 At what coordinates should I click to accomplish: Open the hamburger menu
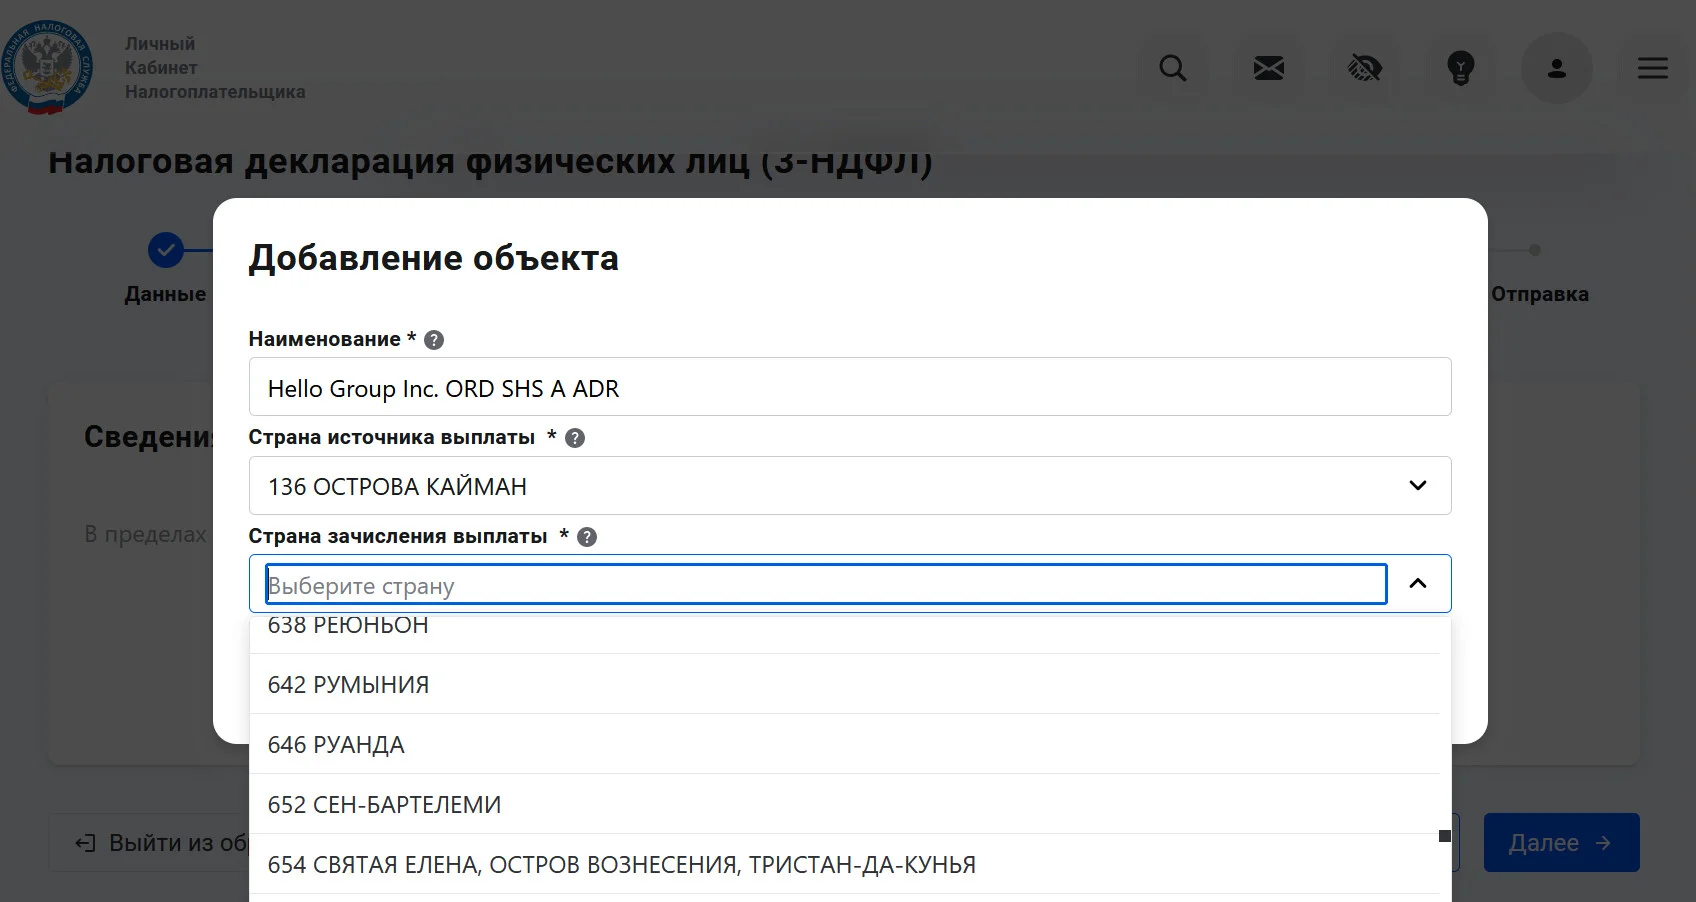(x=1652, y=68)
